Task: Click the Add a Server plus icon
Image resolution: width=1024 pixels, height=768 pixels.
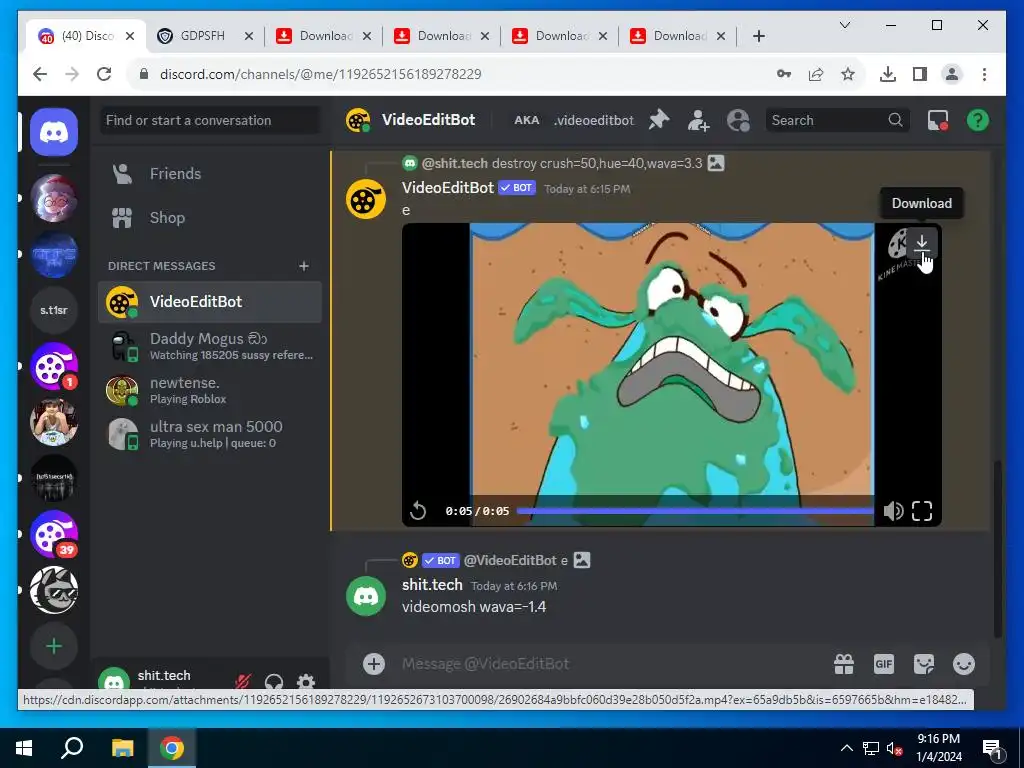Action: point(54,646)
